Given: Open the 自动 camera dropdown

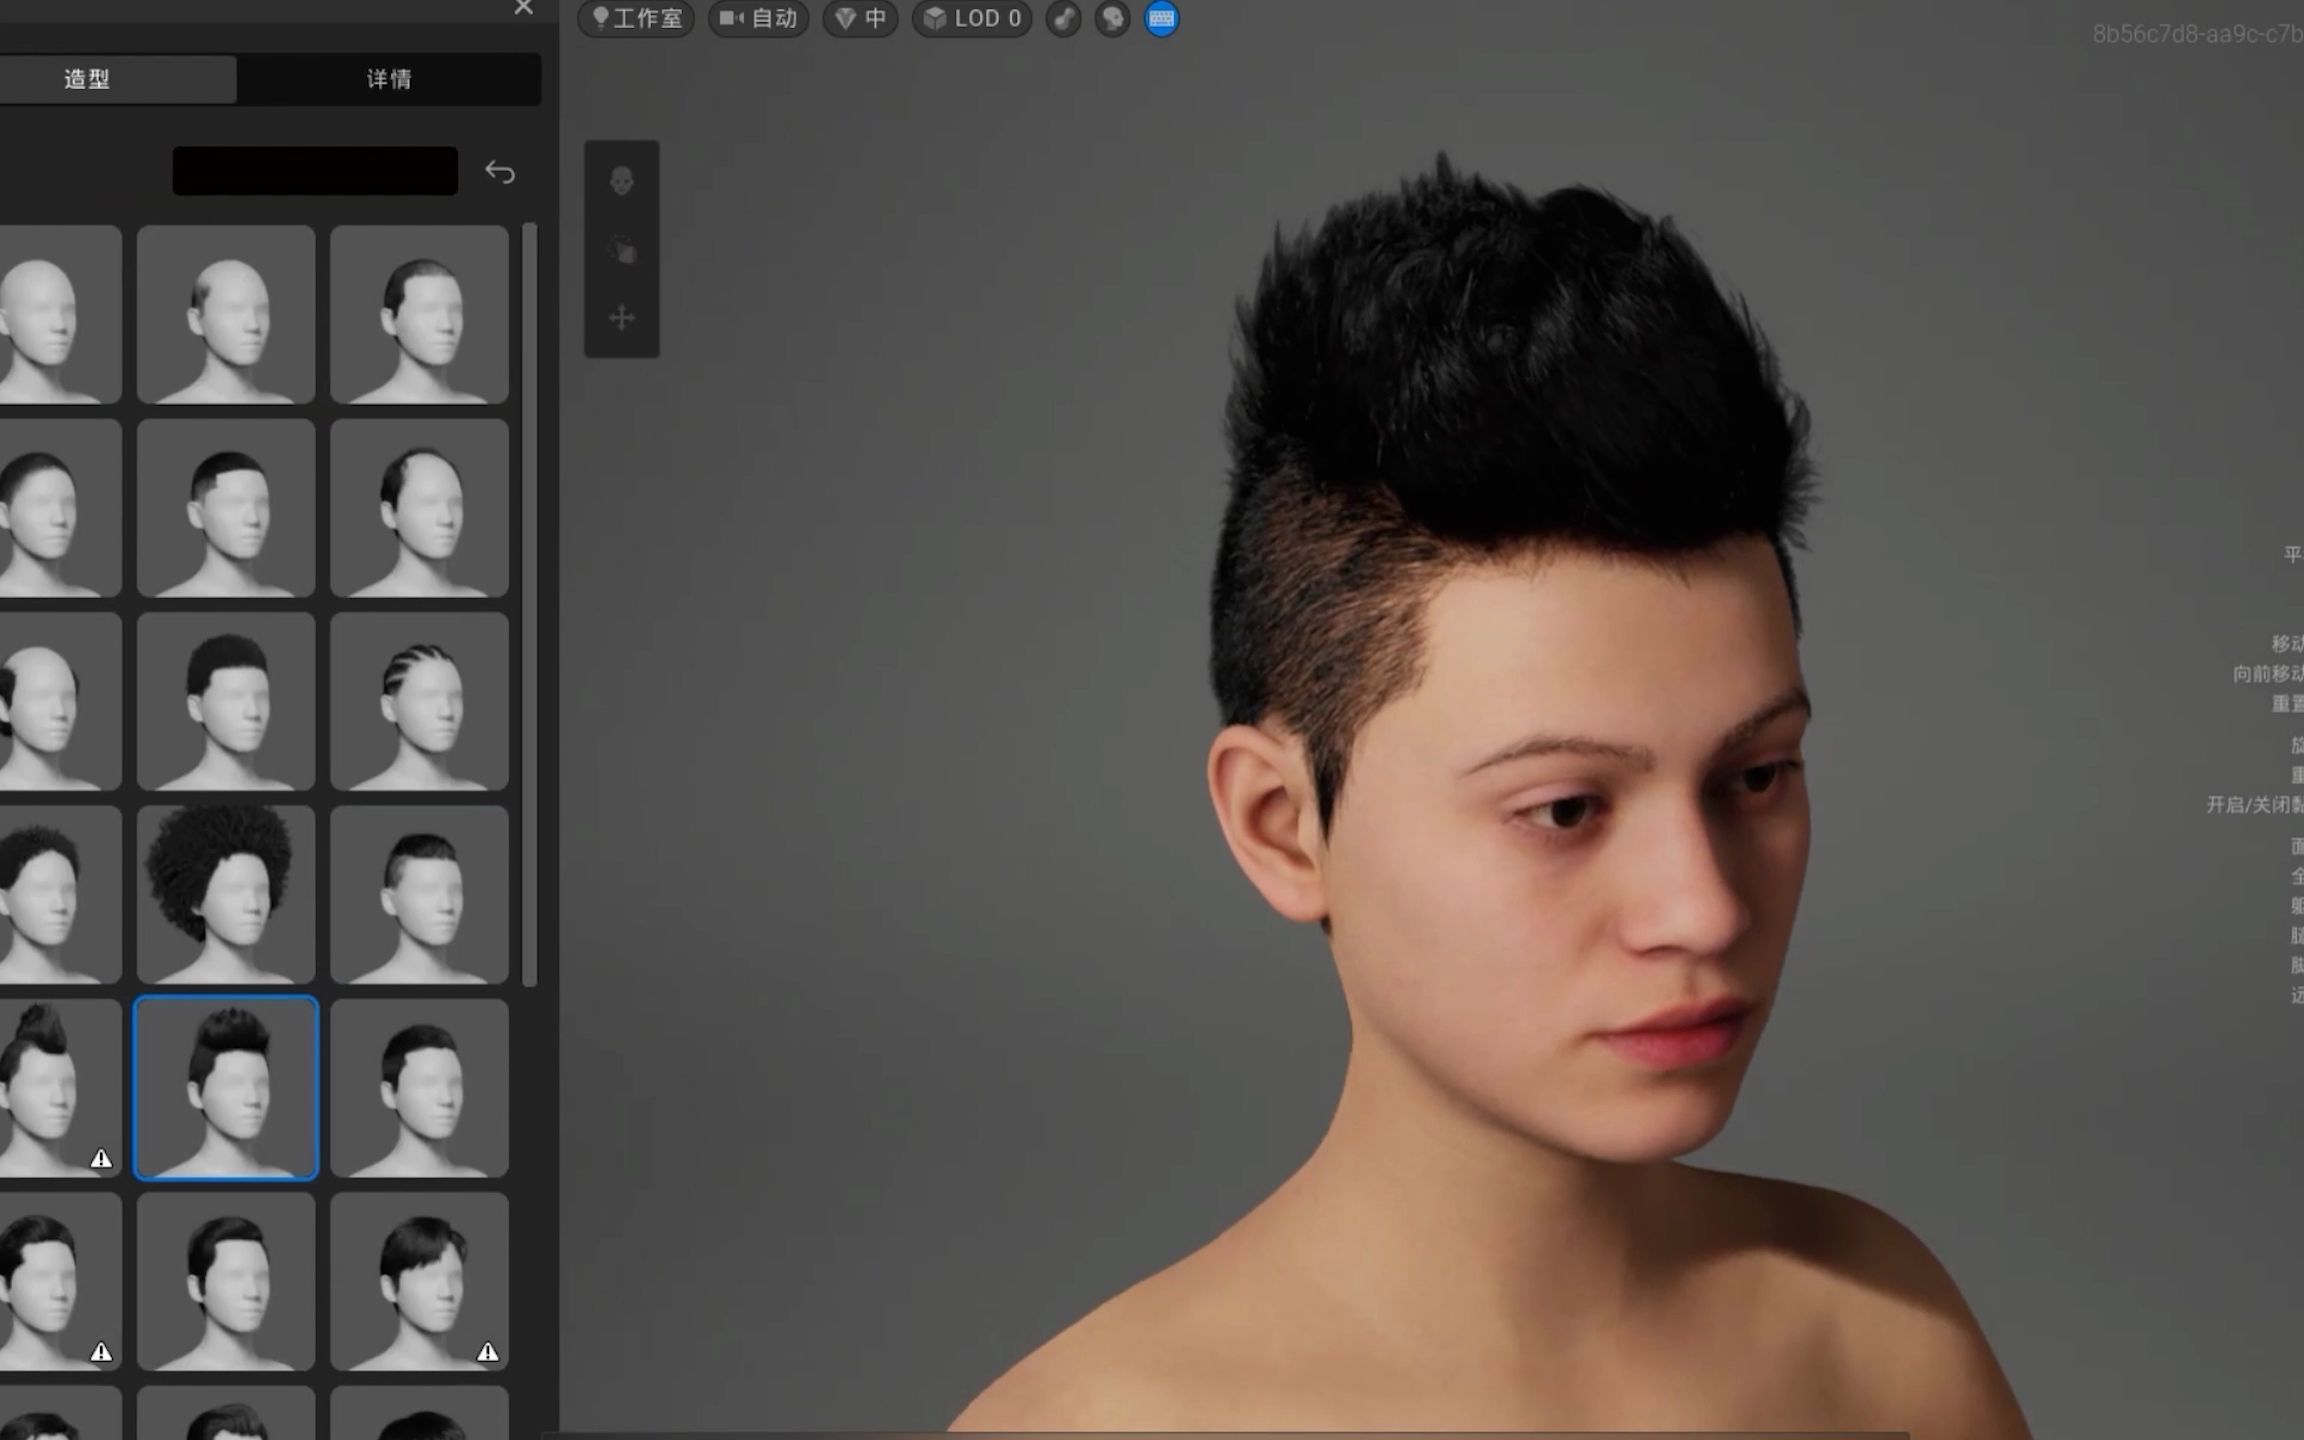Looking at the screenshot, I should (759, 18).
